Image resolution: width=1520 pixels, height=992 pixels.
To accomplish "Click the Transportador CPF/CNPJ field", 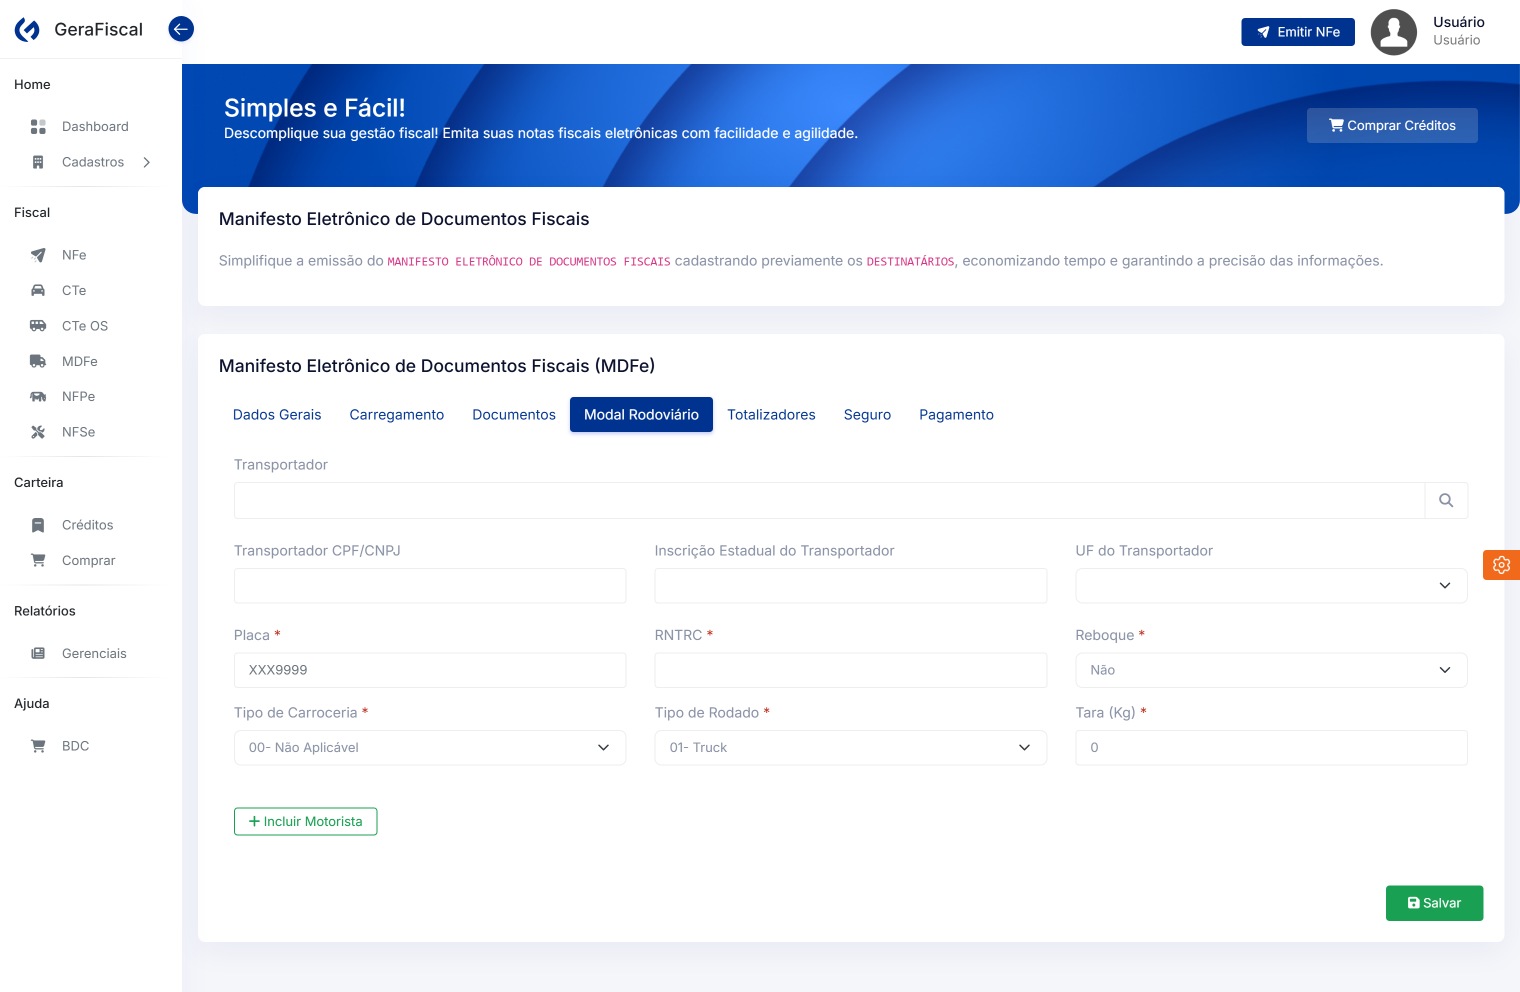I will point(430,586).
